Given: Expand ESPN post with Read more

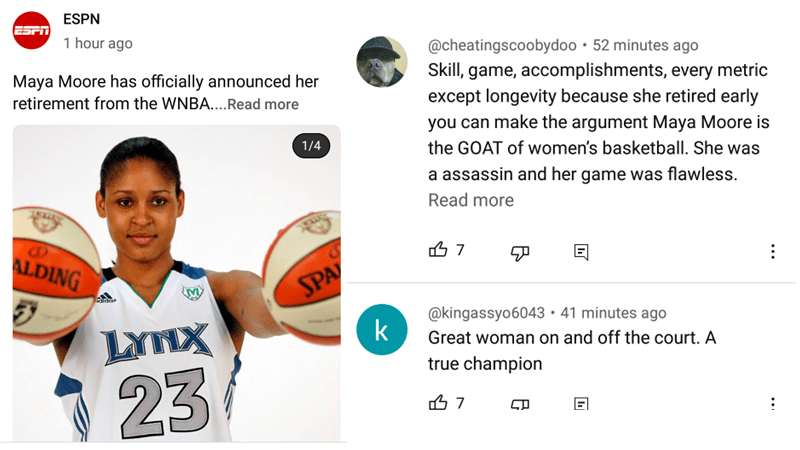Looking at the screenshot, I should pyautogui.click(x=263, y=104).
